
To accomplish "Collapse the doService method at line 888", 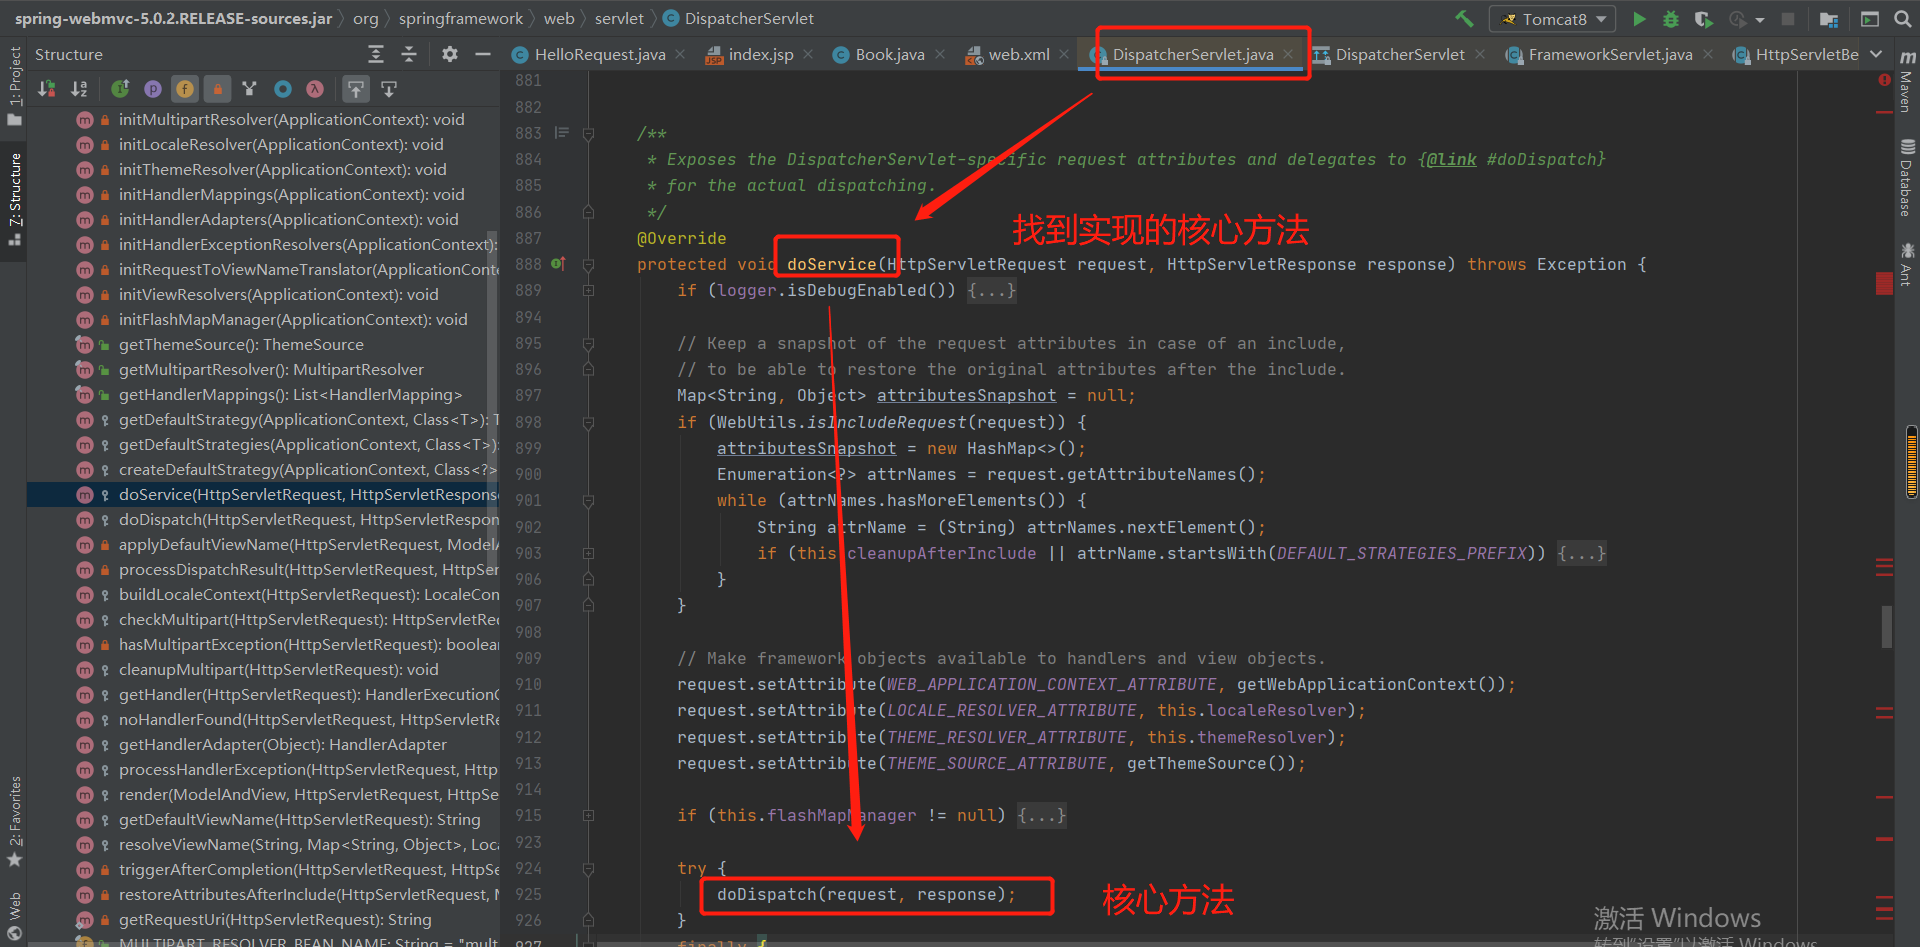I will pos(588,264).
